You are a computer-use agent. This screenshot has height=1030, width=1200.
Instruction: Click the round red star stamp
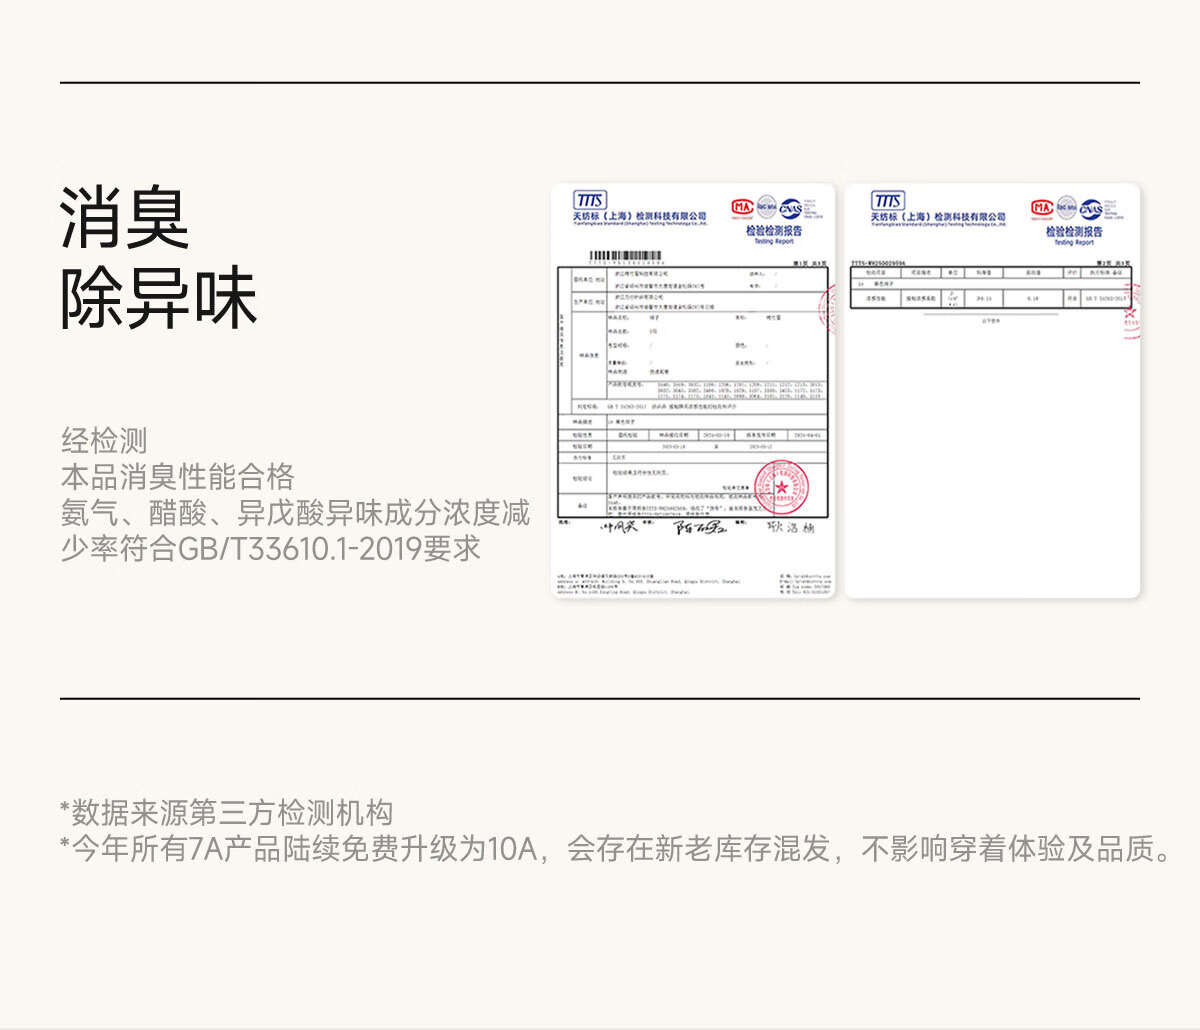[781, 487]
